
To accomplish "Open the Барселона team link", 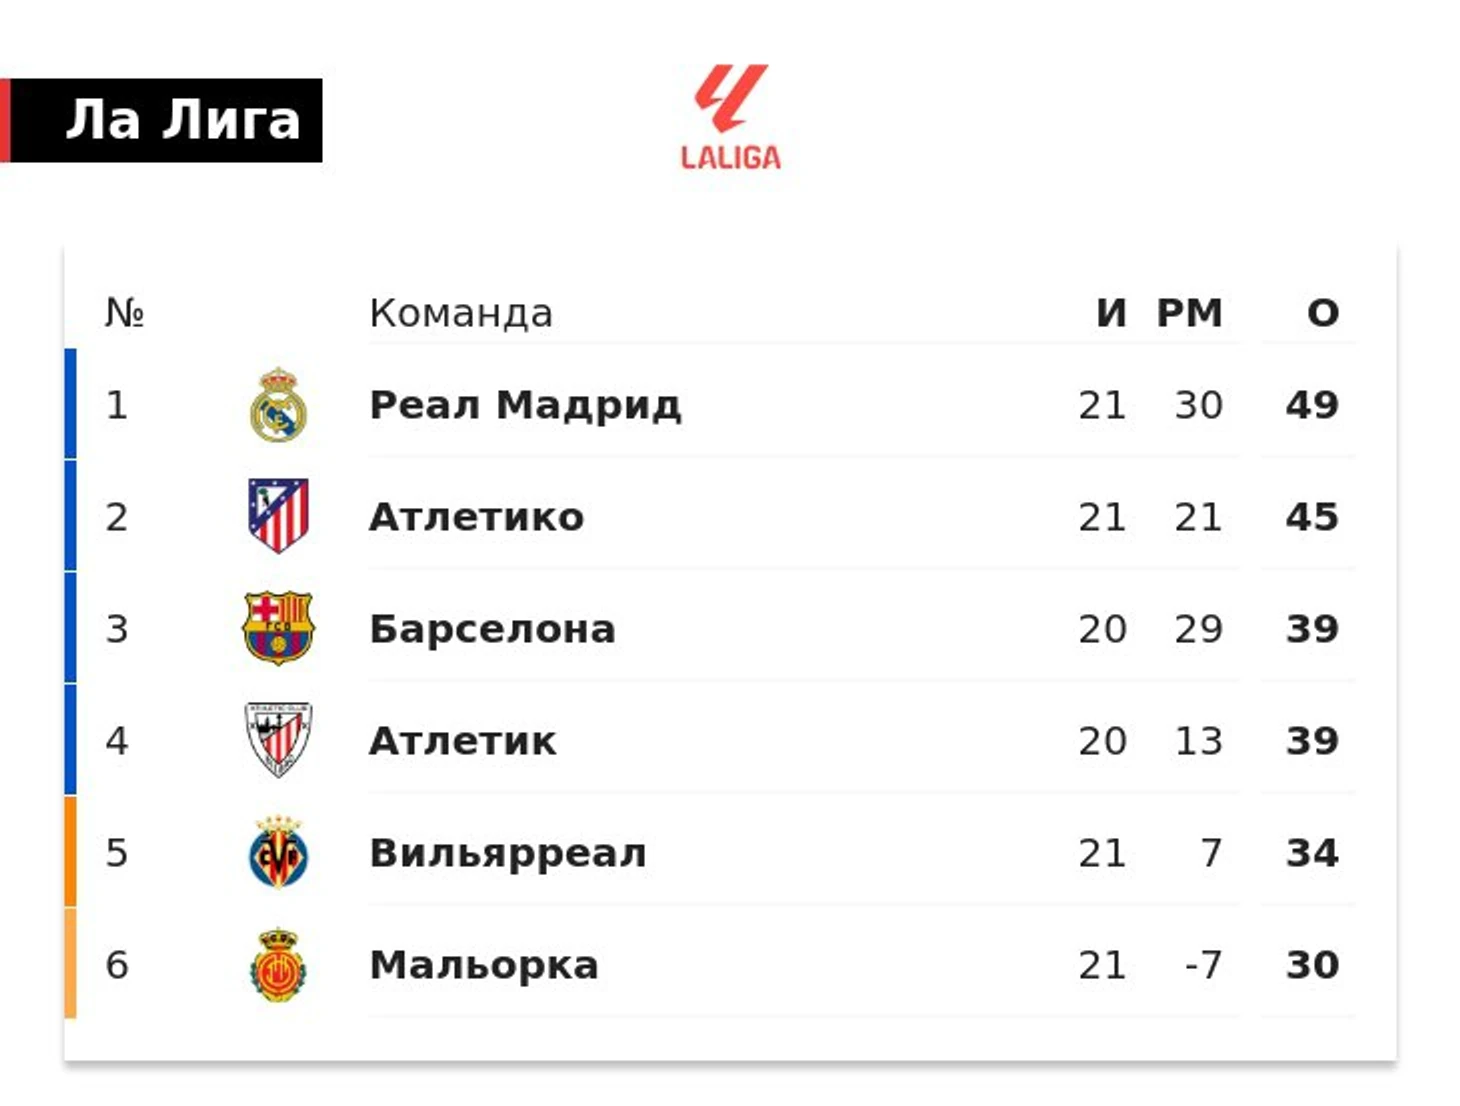I will pos(492,629).
